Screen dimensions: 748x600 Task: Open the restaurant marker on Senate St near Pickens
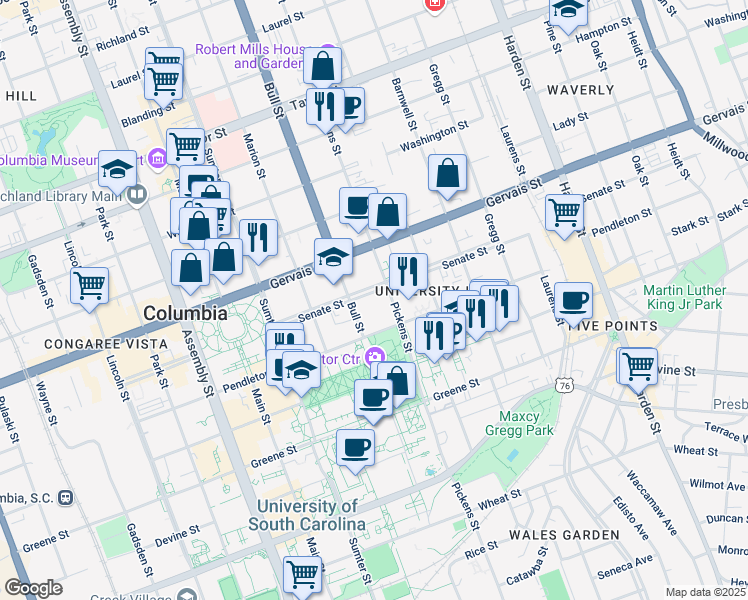(408, 275)
